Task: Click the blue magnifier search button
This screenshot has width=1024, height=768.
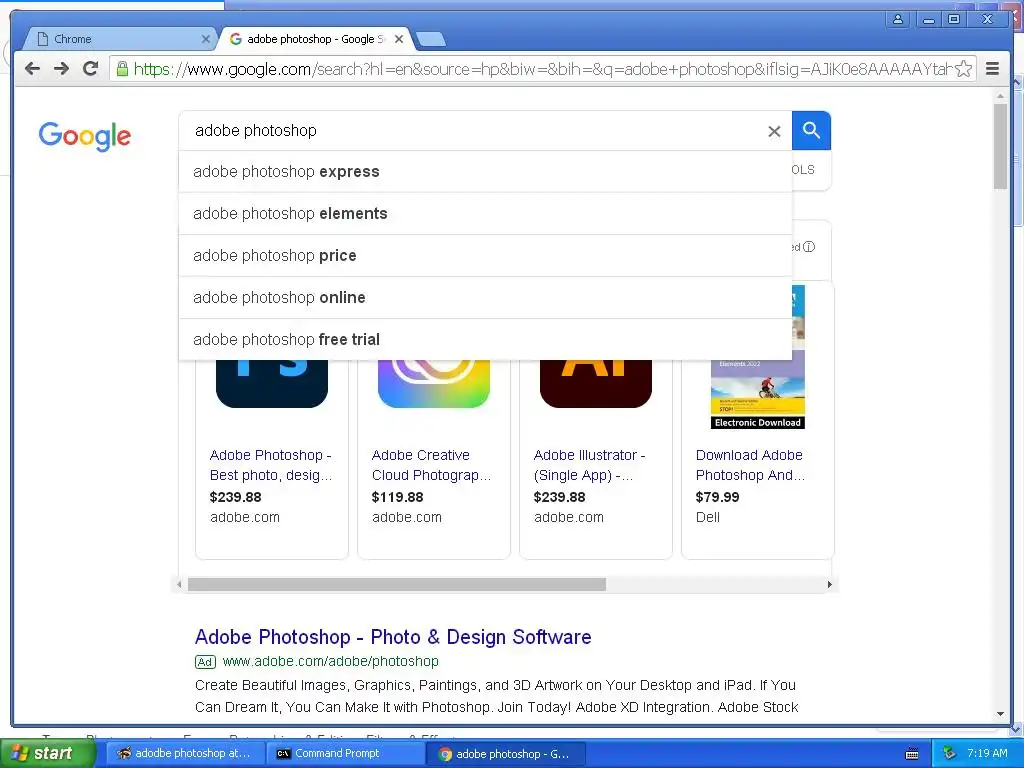Action: pos(811,131)
